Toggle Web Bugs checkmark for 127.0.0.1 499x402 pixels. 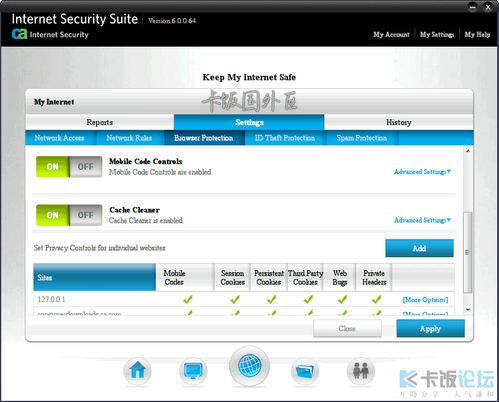click(342, 299)
